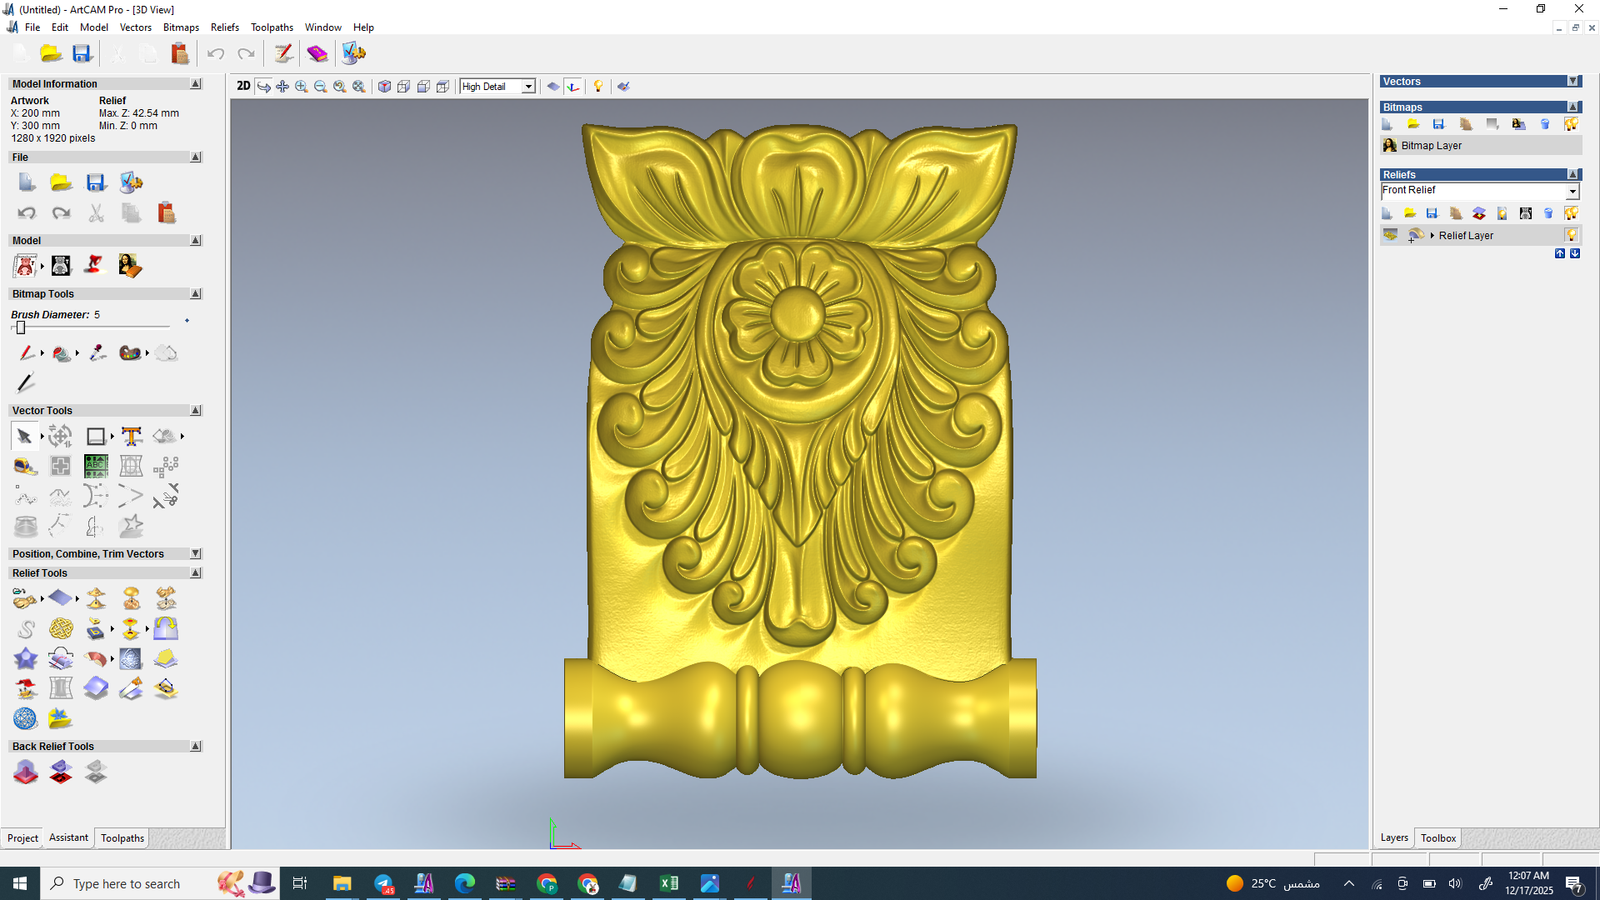Click the Measure tool tape icon
Screen dimensions: 1600x900
(x=25, y=466)
